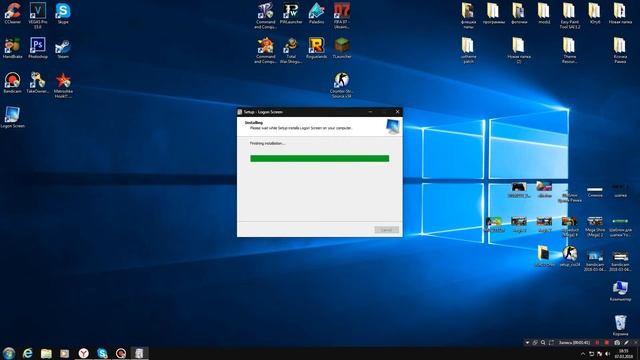Open the Photoshop desktop shortcut
Viewport: 640px width, 360px height.
(x=38, y=48)
